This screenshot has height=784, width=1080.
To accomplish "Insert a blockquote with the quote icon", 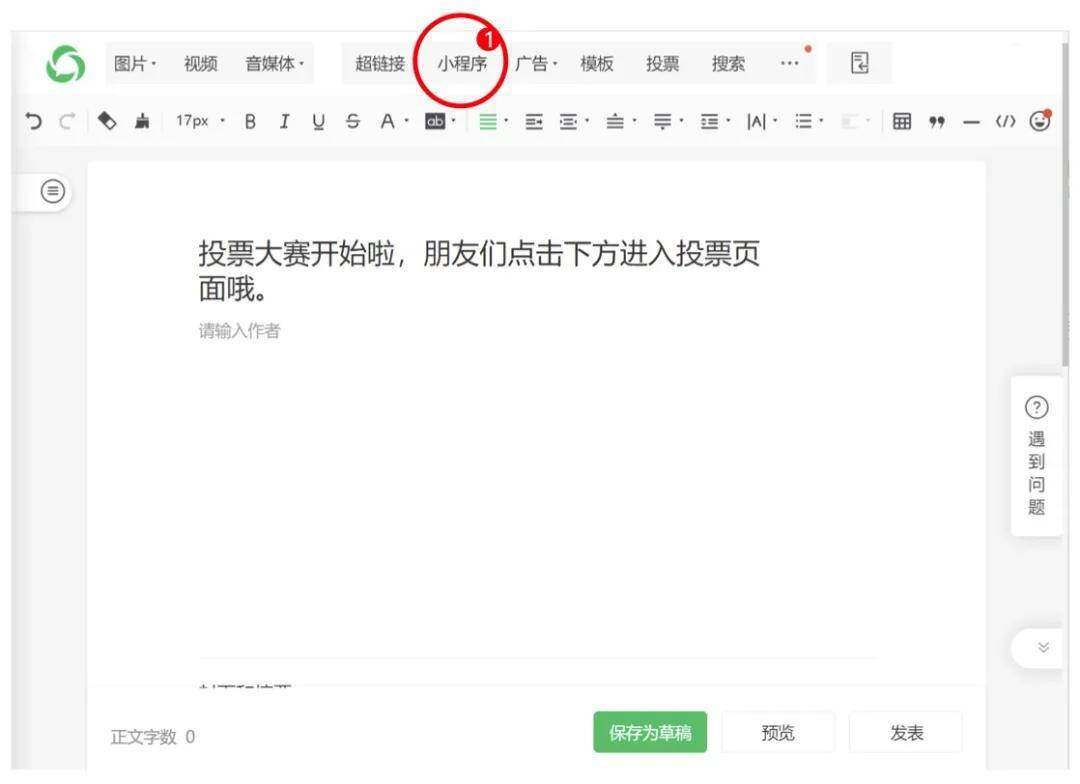I will [x=937, y=121].
